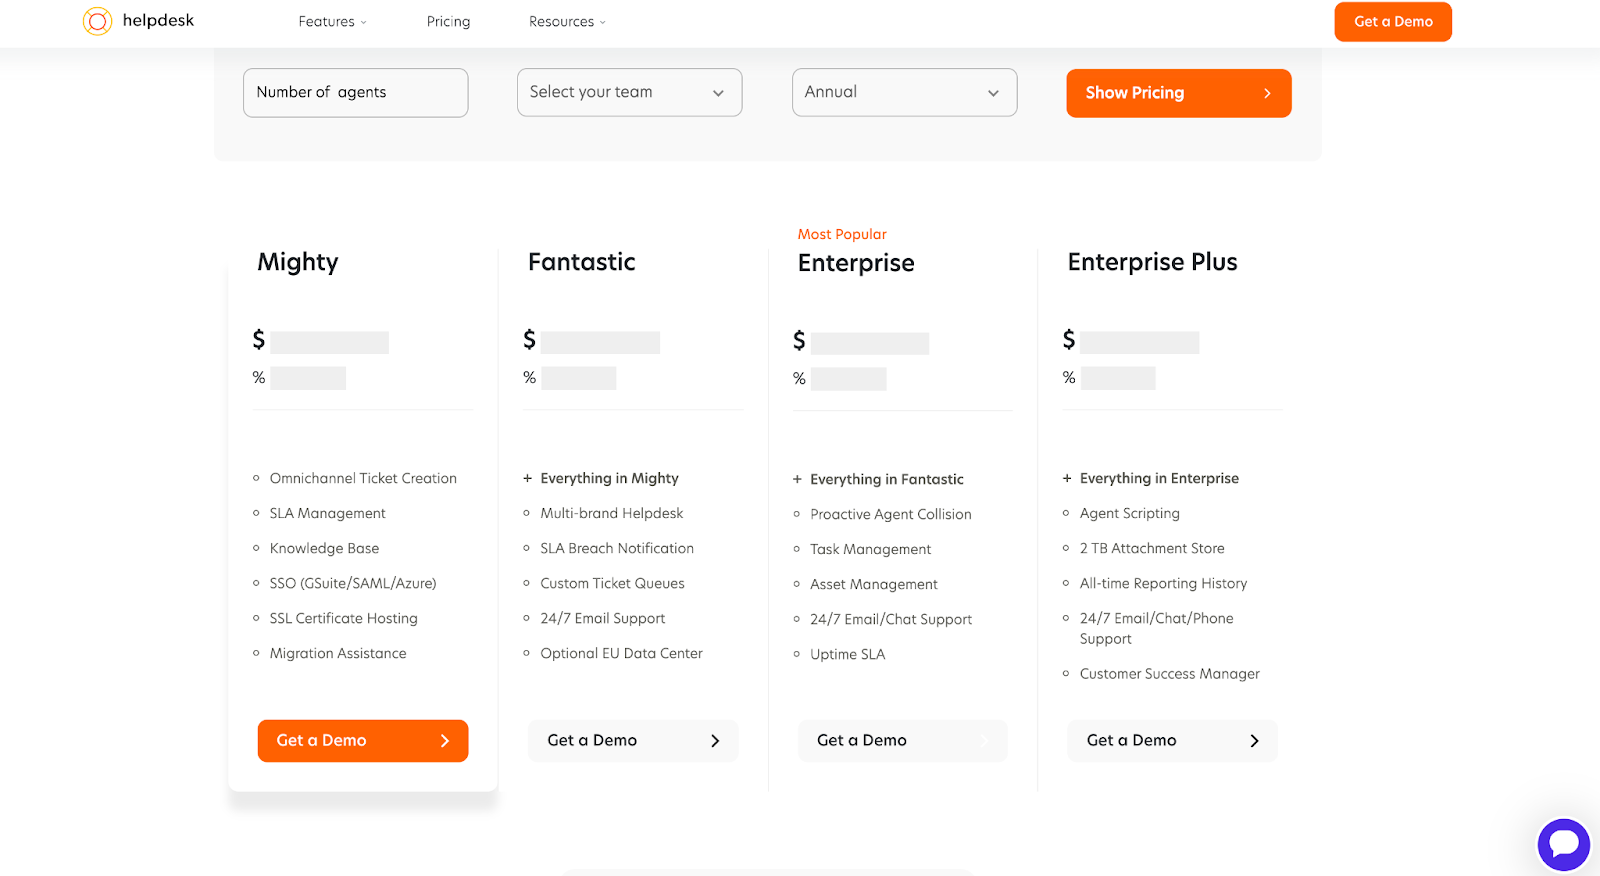Open the Select your team dropdown
The width and height of the screenshot is (1600, 876).
(x=629, y=92)
